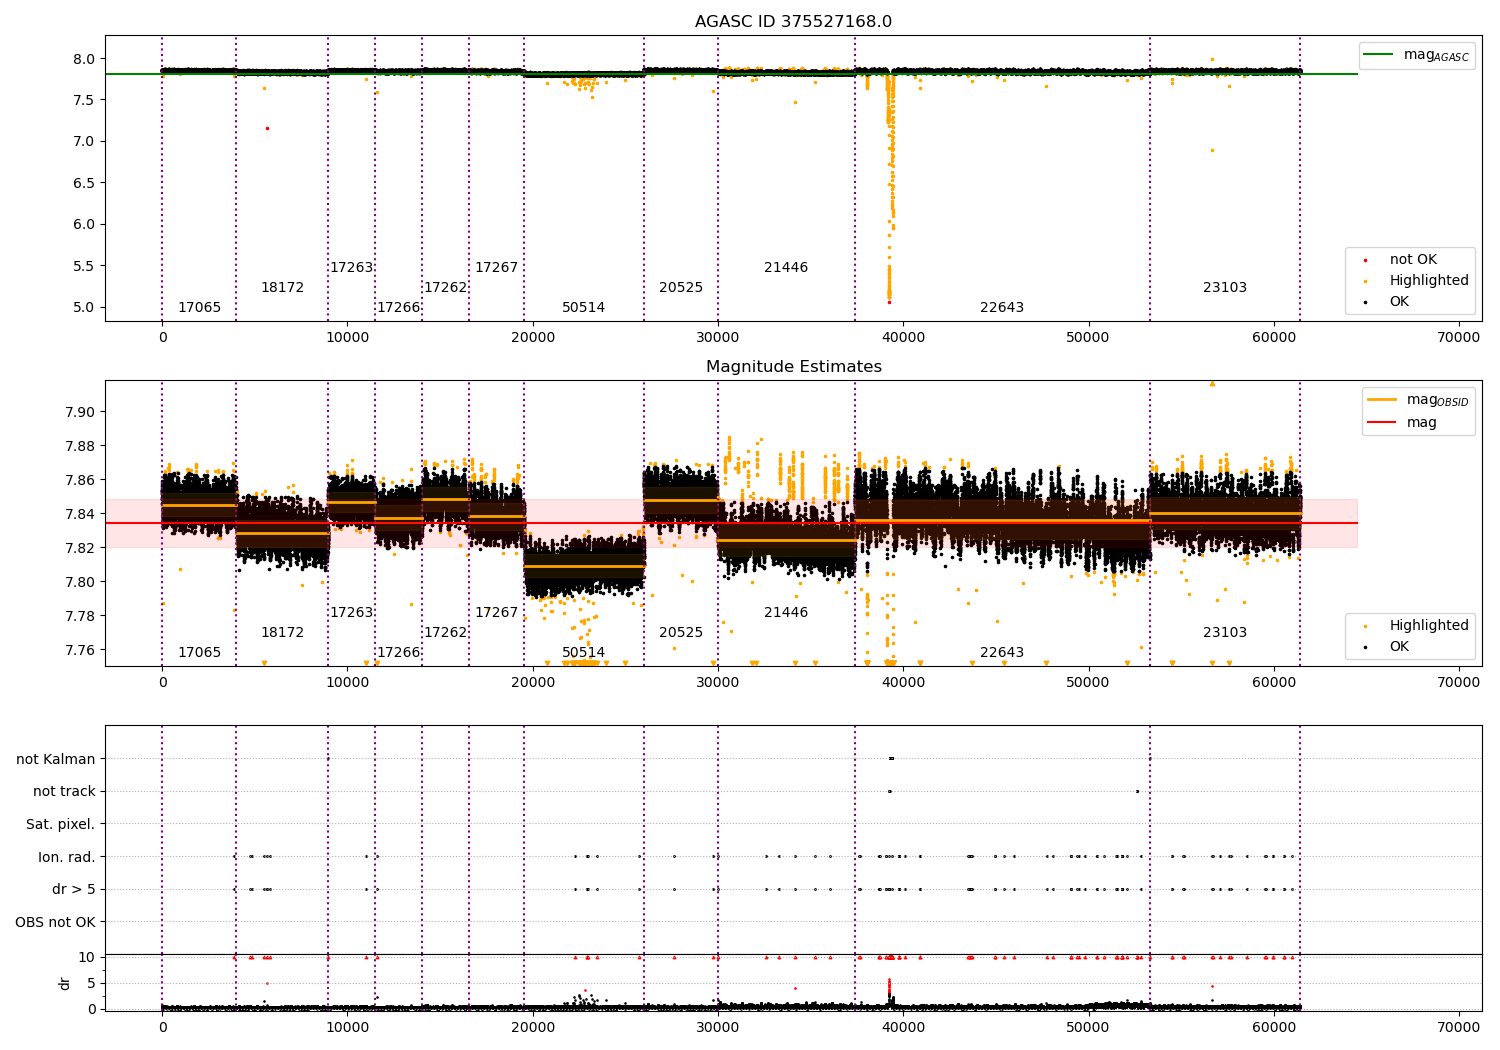
Task: Click the 70000 x-axis tick under top plot
Action: coord(1458,338)
